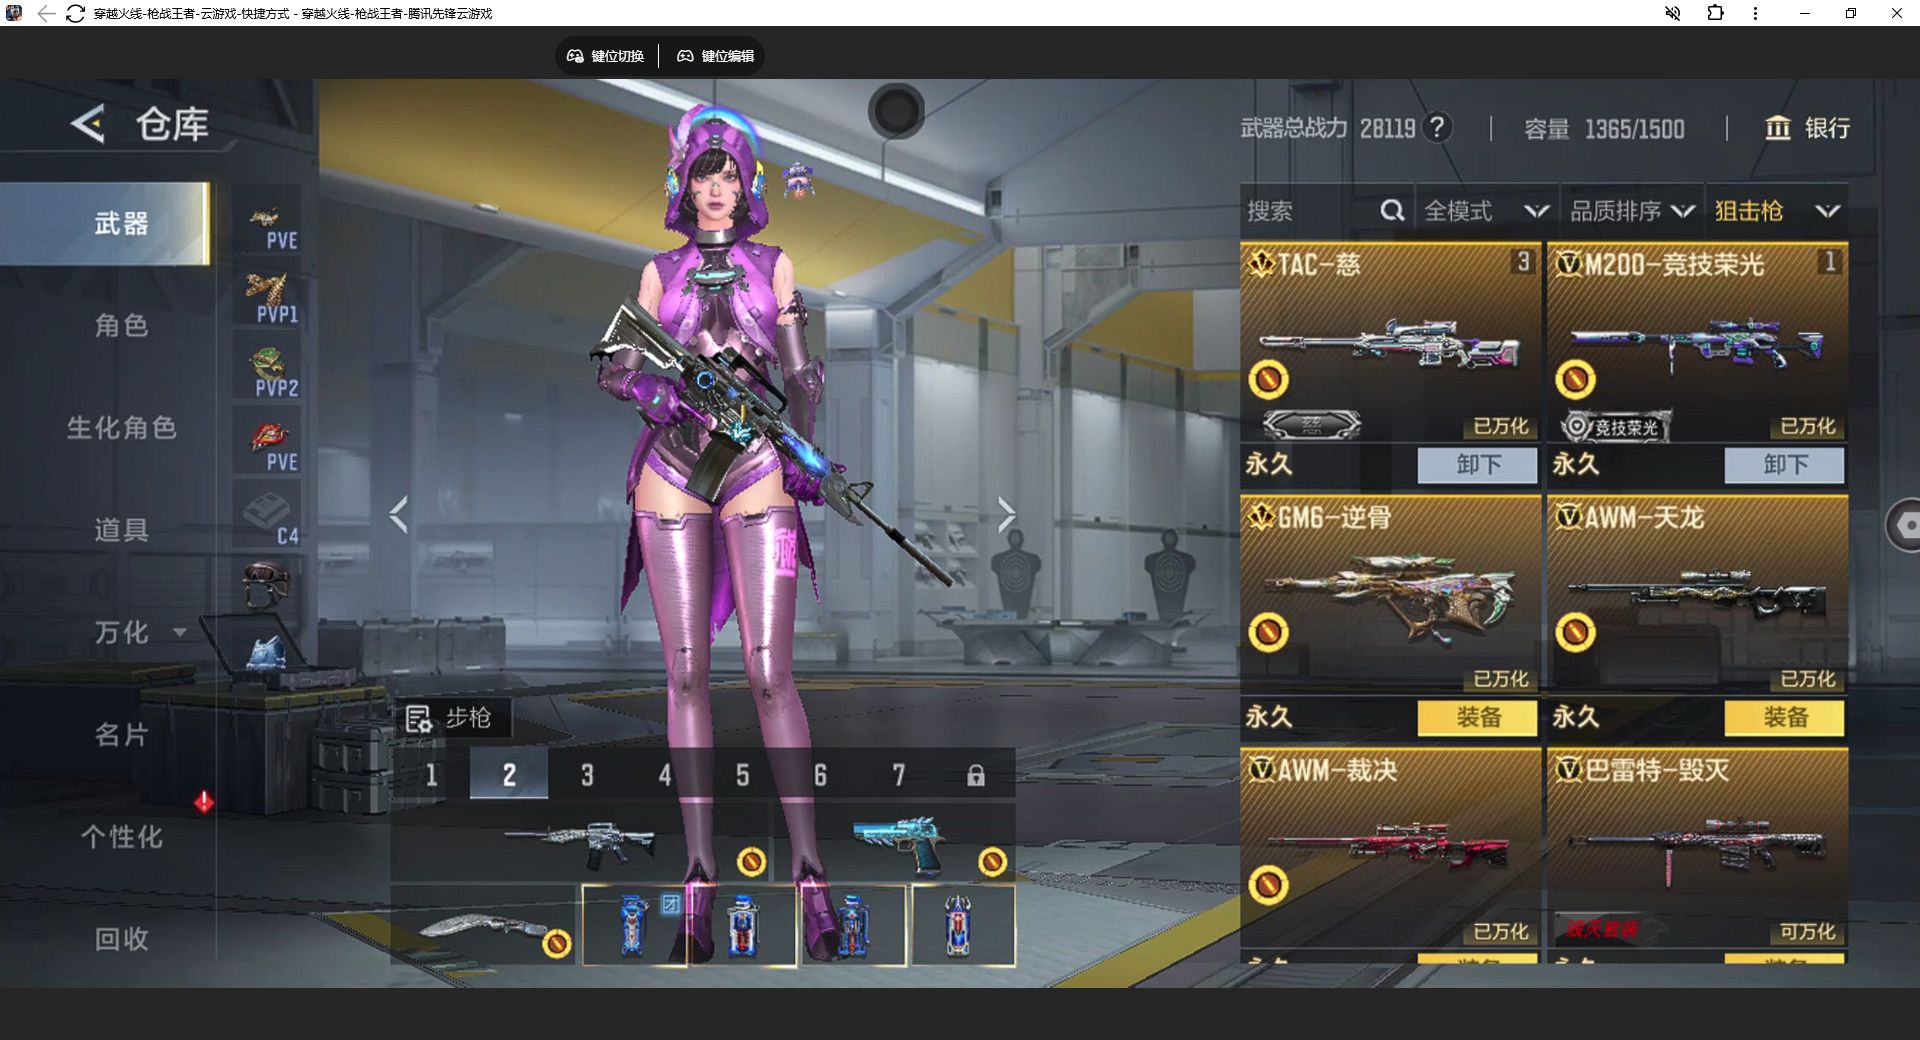Click the 搜索 search field
This screenshot has width=1920, height=1040.
(1326, 211)
